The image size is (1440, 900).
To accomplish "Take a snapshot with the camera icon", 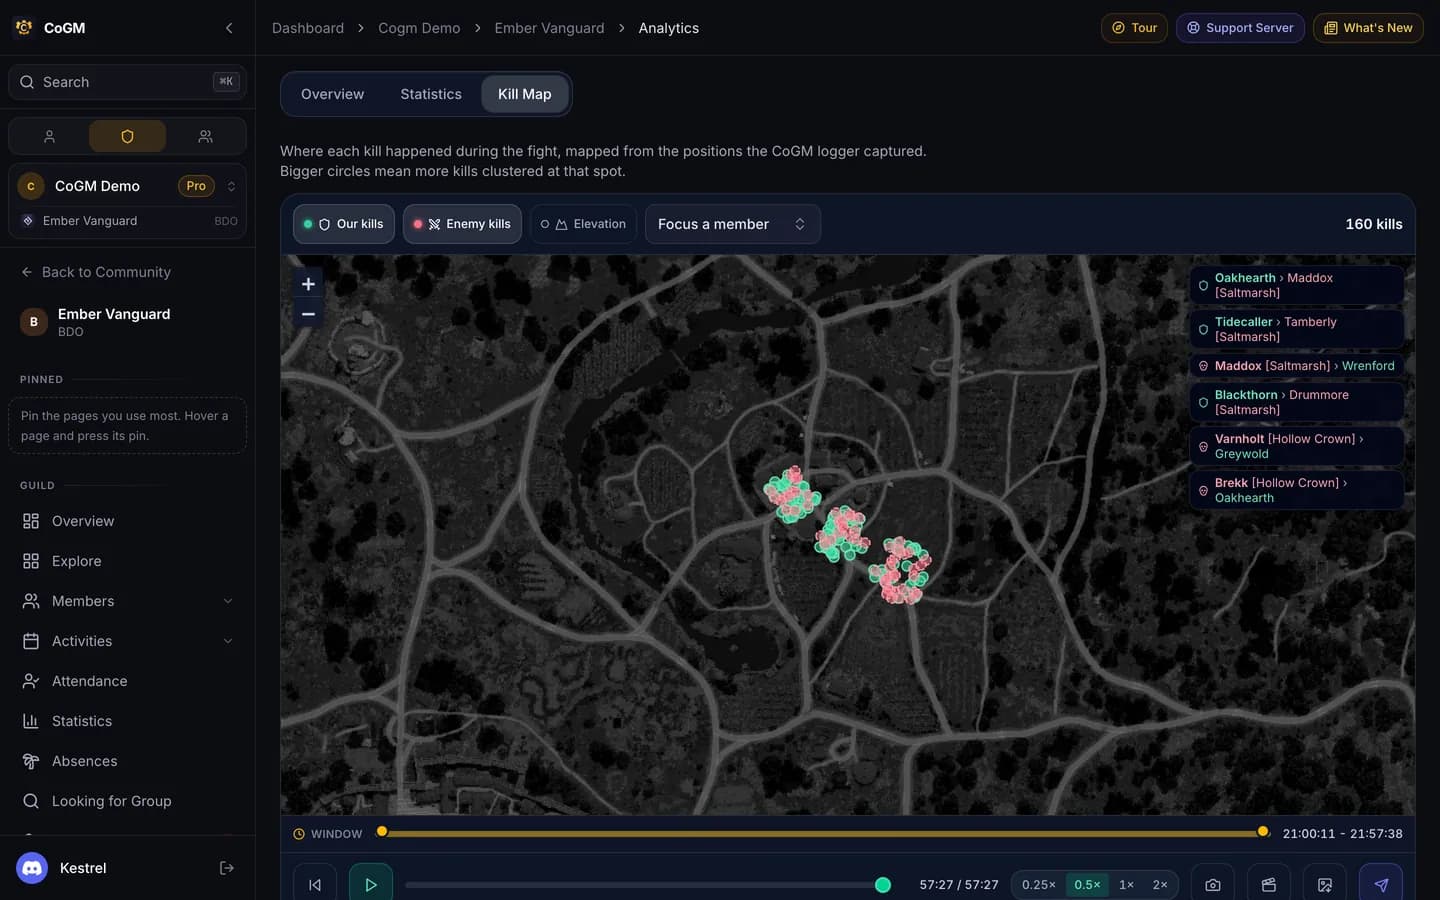I will pyautogui.click(x=1213, y=884).
